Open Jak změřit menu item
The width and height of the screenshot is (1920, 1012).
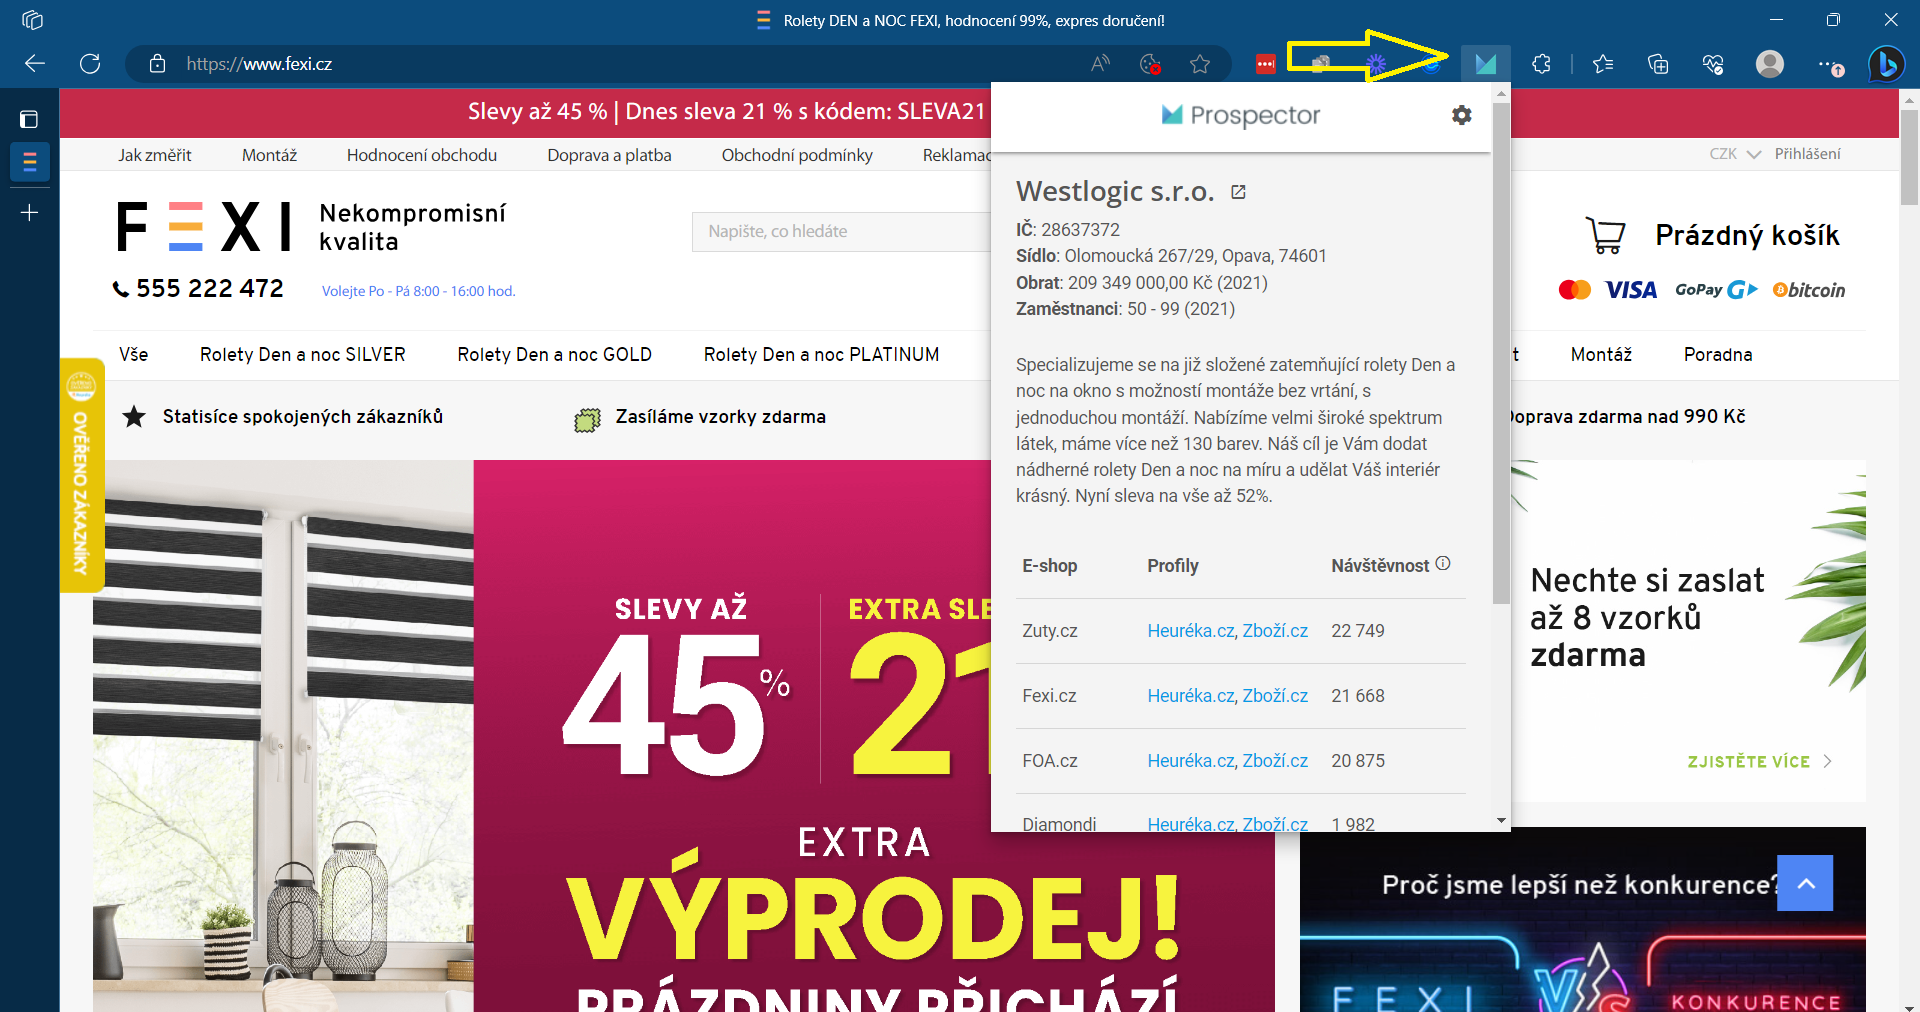coord(154,155)
